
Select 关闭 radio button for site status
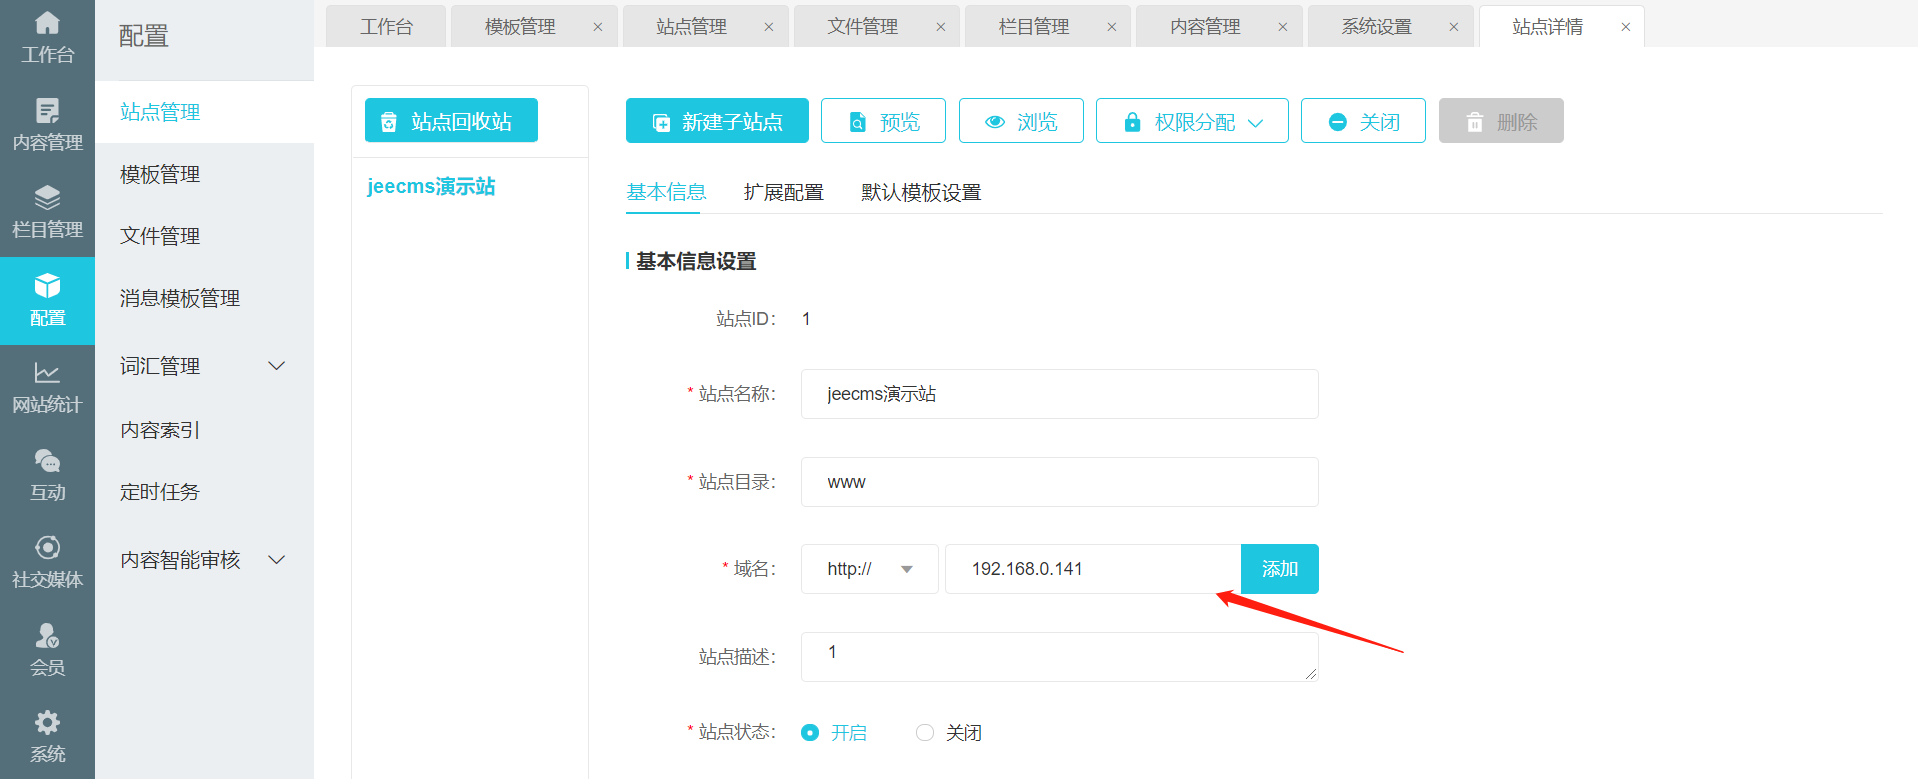click(925, 733)
